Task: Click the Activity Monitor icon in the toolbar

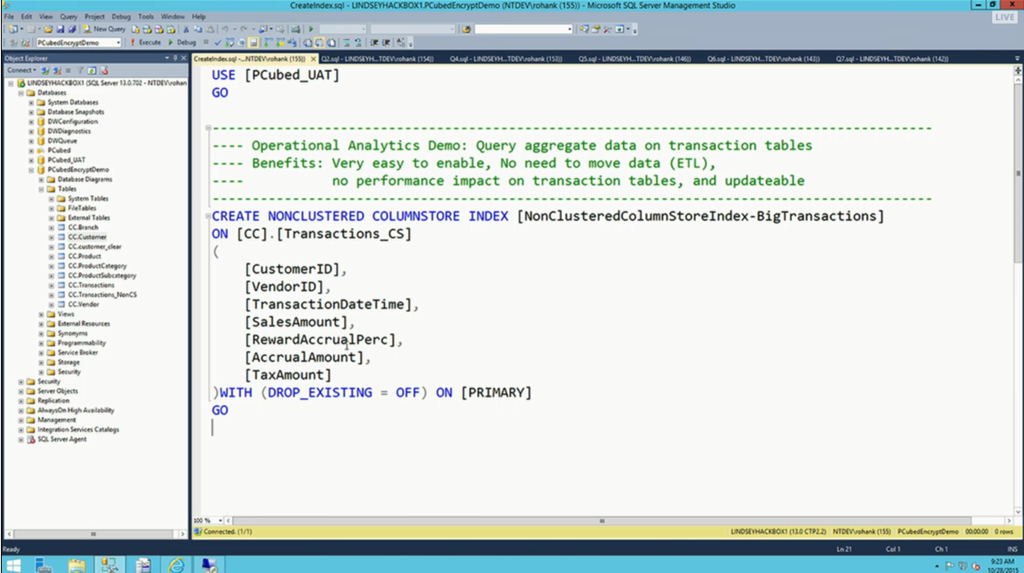Action: (x=296, y=29)
